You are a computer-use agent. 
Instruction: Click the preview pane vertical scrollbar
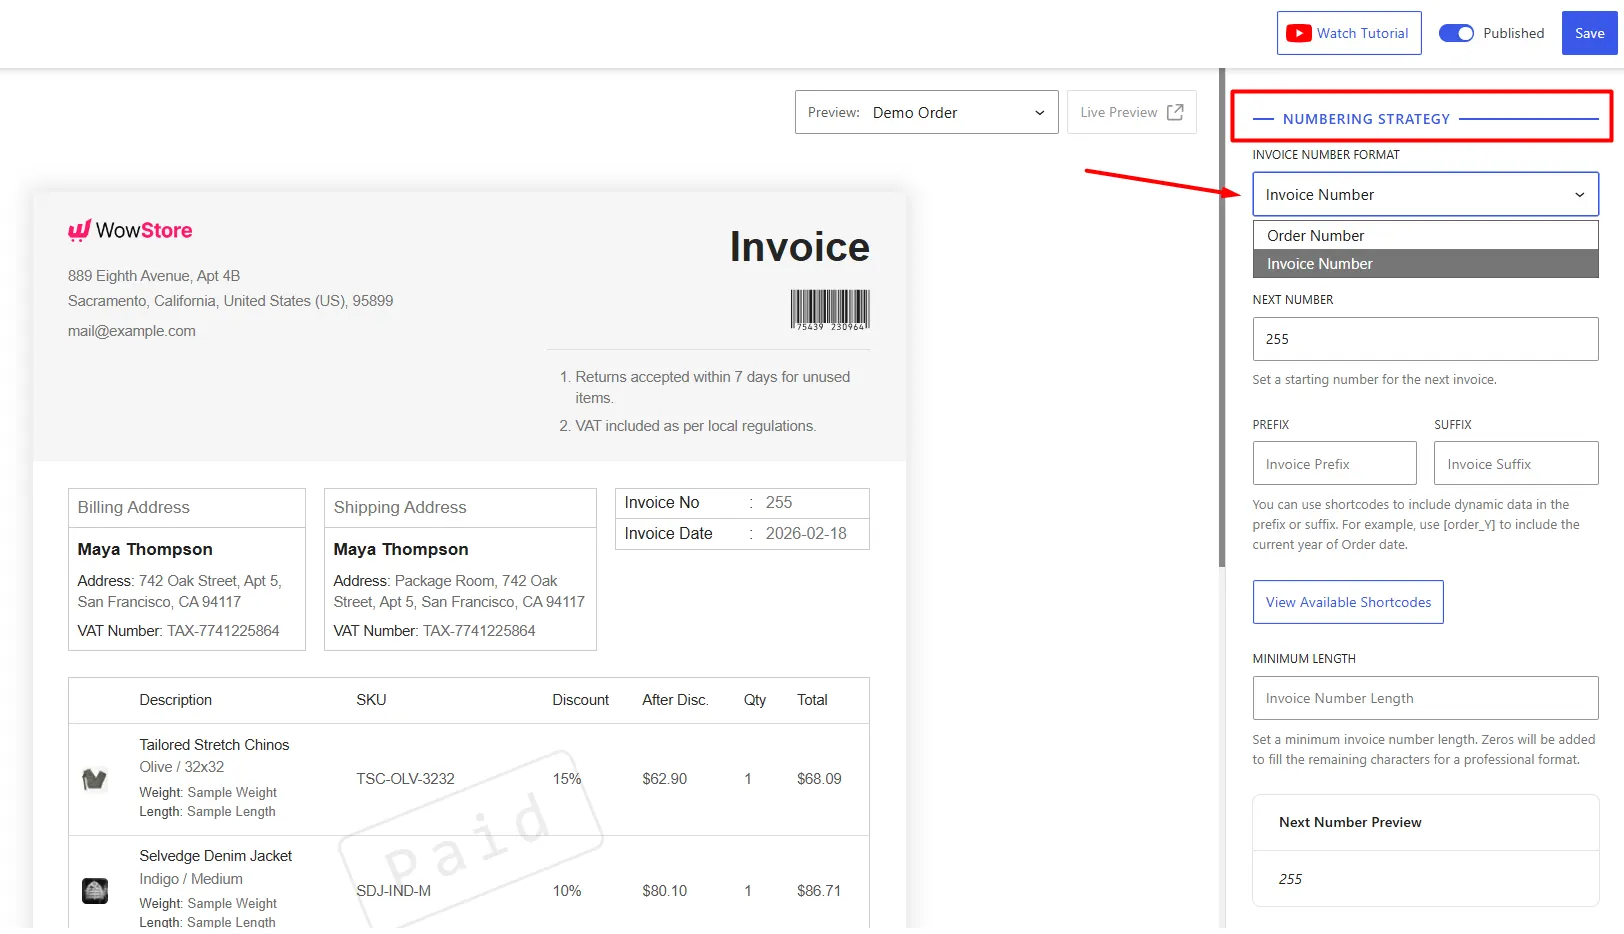1221,318
